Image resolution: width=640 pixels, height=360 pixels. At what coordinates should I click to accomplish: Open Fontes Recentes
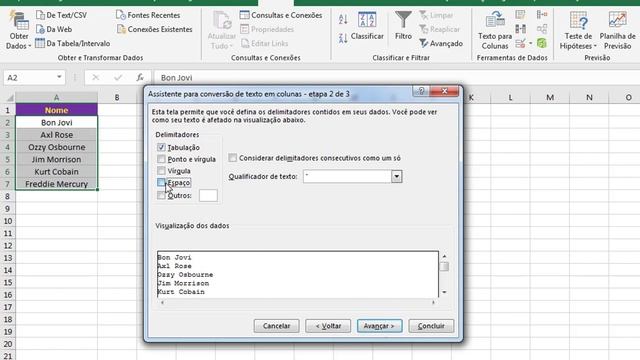(148, 15)
